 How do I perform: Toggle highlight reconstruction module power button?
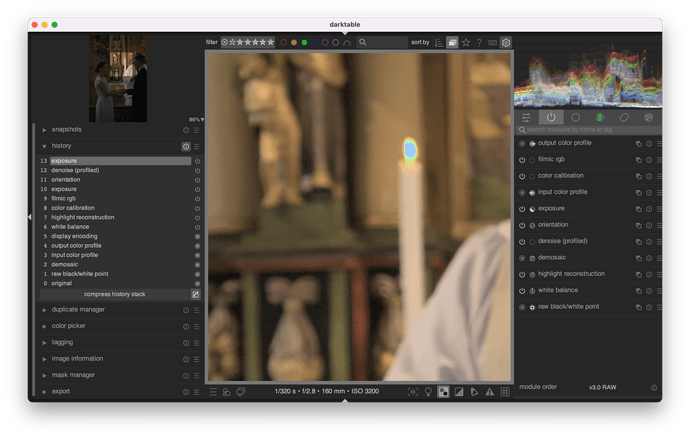point(522,274)
